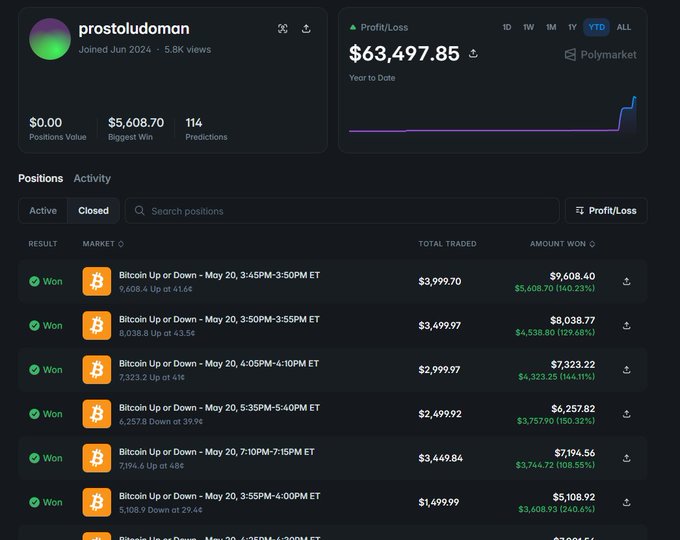
Task: Select the ALL time range
Action: (x=624, y=27)
